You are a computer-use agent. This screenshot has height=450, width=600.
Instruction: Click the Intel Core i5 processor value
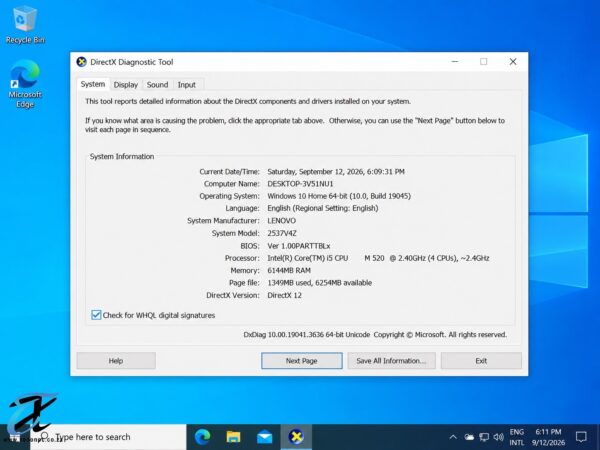(x=378, y=258)
